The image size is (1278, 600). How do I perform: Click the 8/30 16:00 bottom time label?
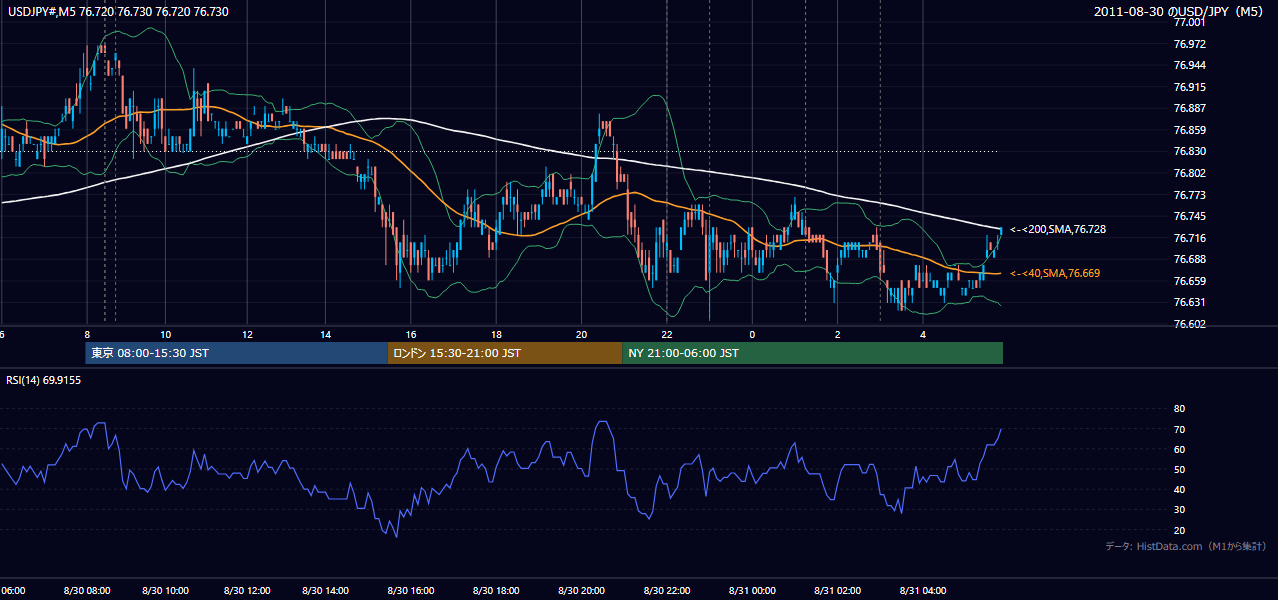[411, 591]
